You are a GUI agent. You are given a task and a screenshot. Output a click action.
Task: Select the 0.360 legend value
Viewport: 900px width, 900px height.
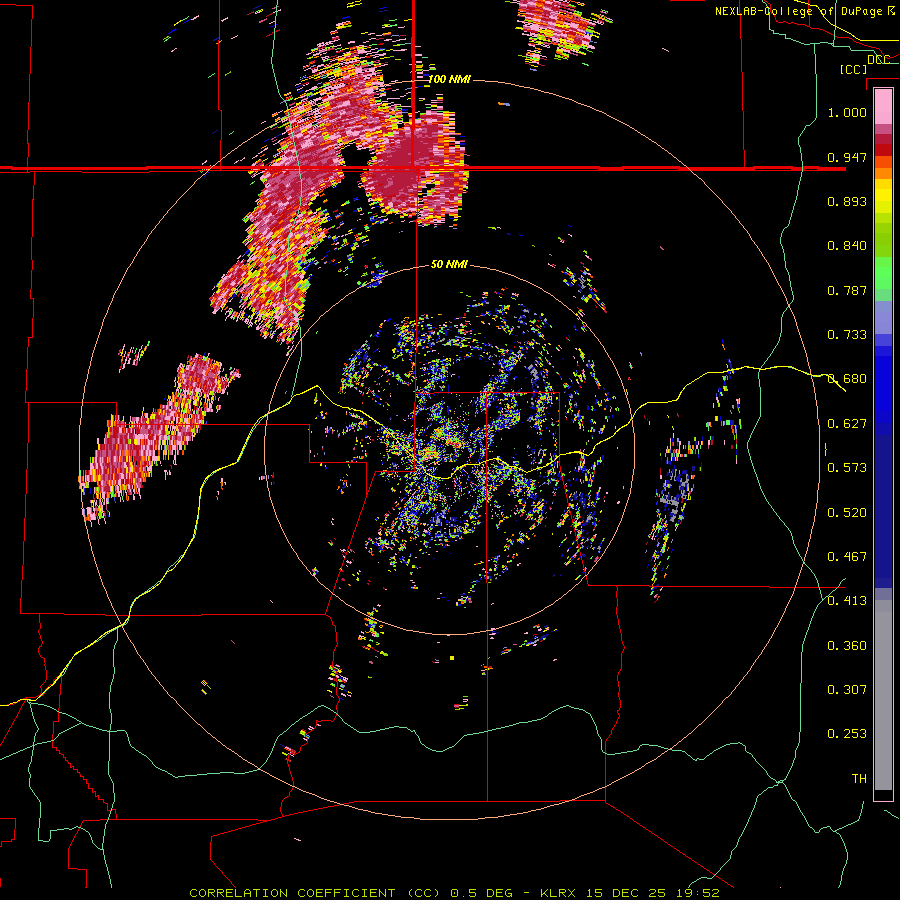(847, 646)
